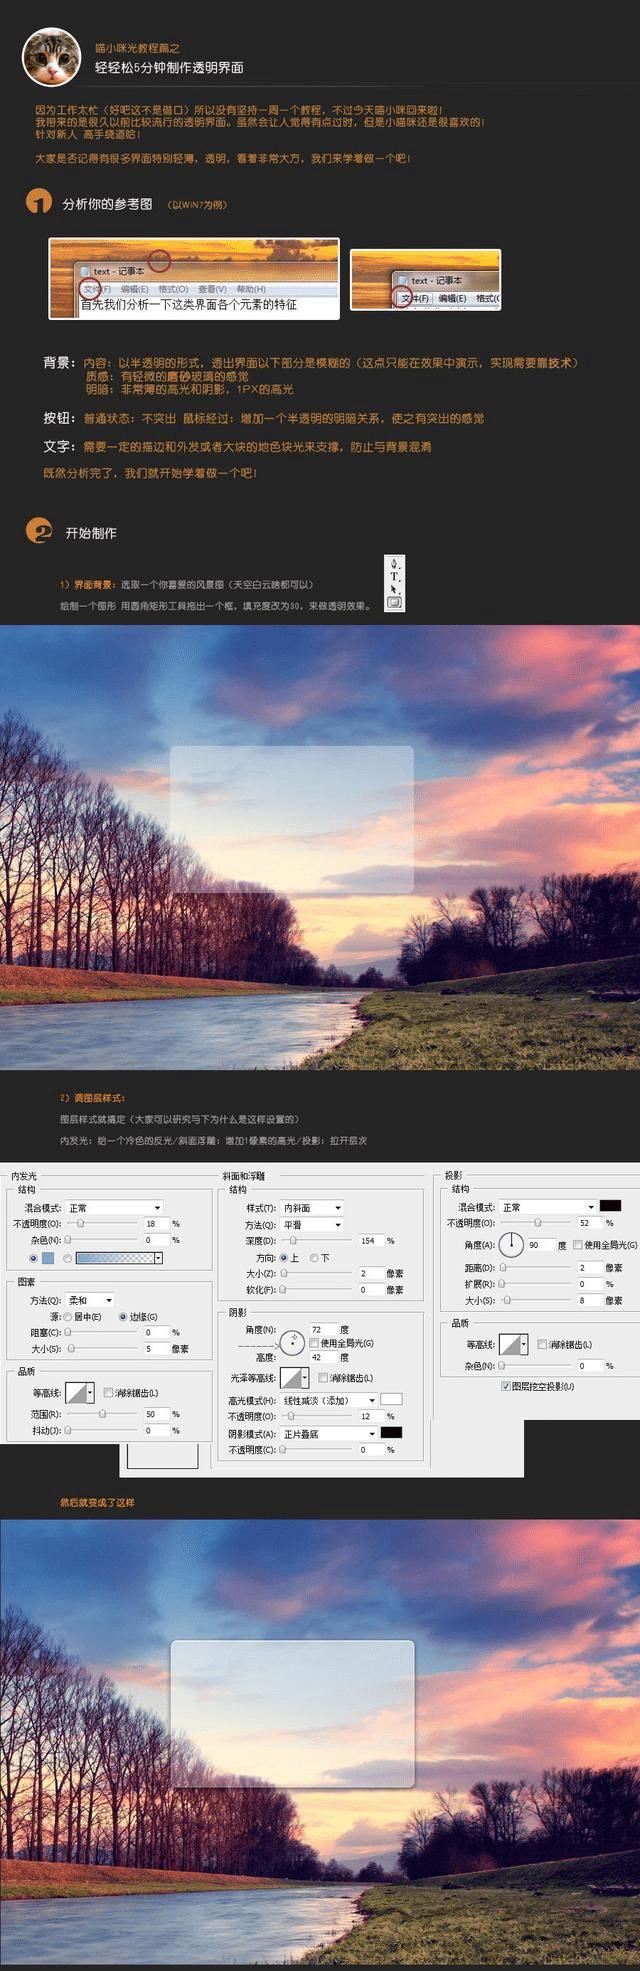Open 编辑(E) beside 查看(V) in the larger Notepad example
640x1971 pixels.
click(x=134, y=289)
